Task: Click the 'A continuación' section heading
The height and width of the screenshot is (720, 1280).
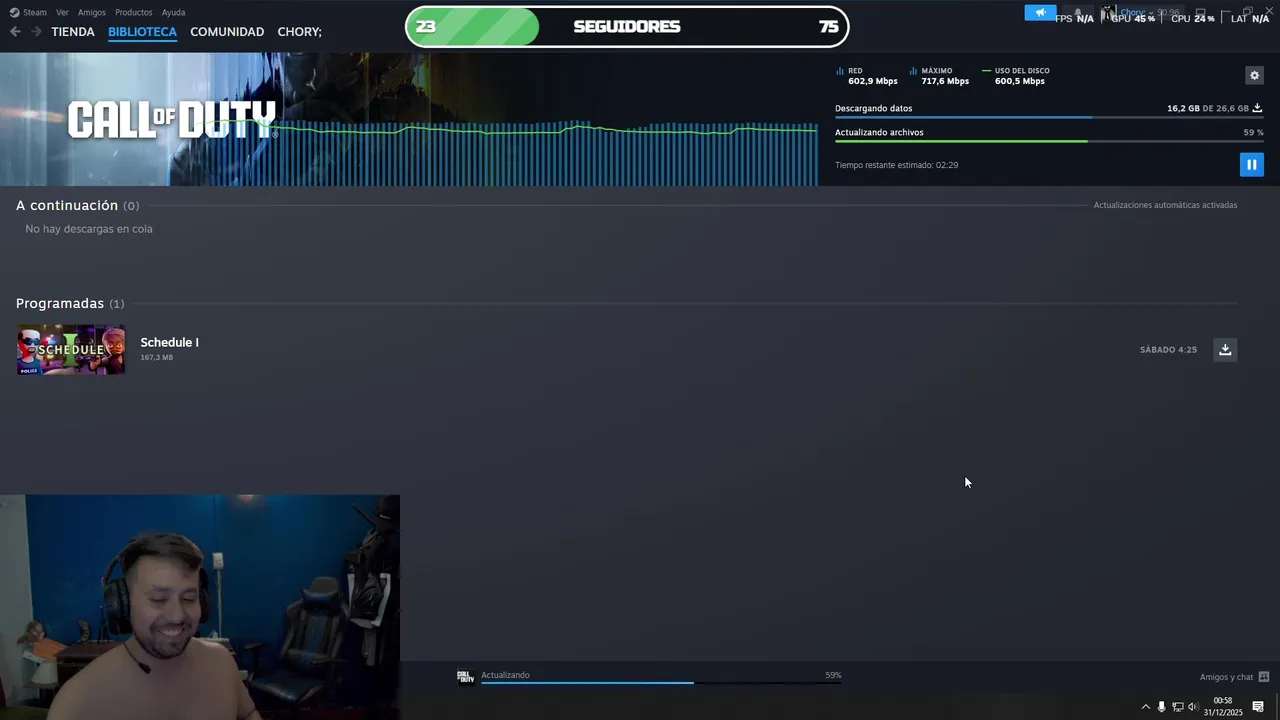Action: pos(67,205)
